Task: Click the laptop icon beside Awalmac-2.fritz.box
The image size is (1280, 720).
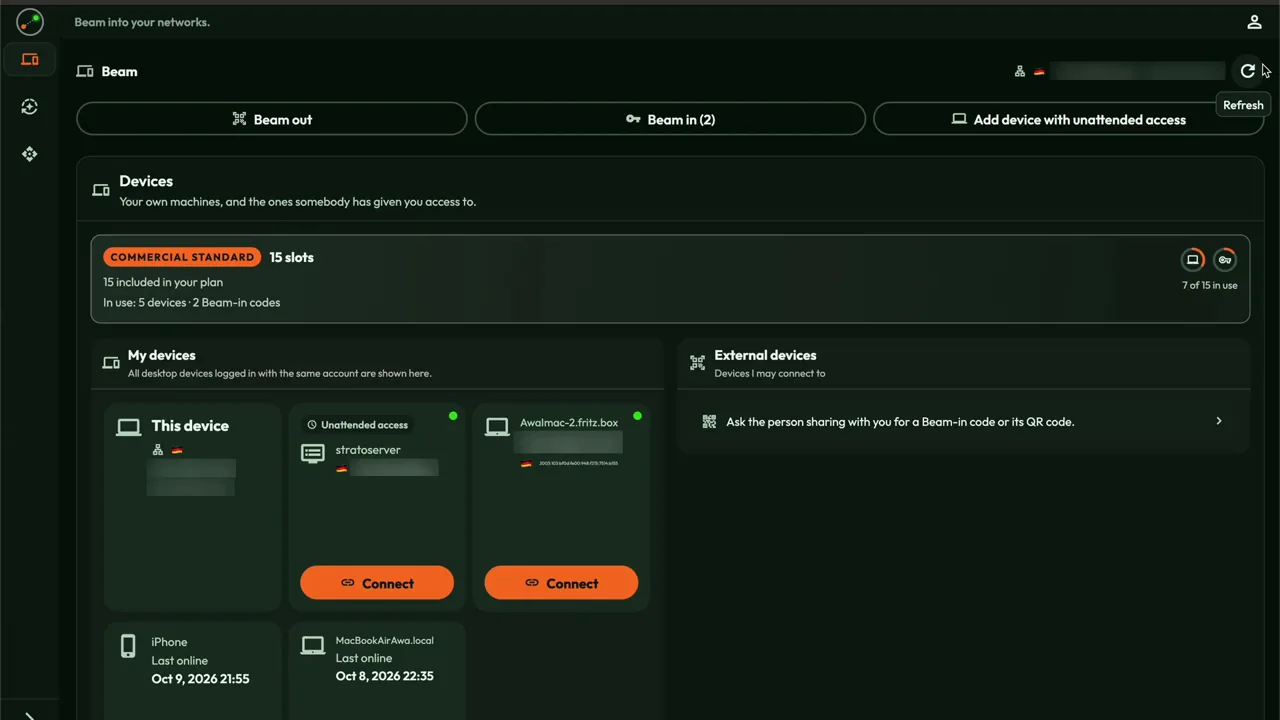Action: tap(497, 427)
